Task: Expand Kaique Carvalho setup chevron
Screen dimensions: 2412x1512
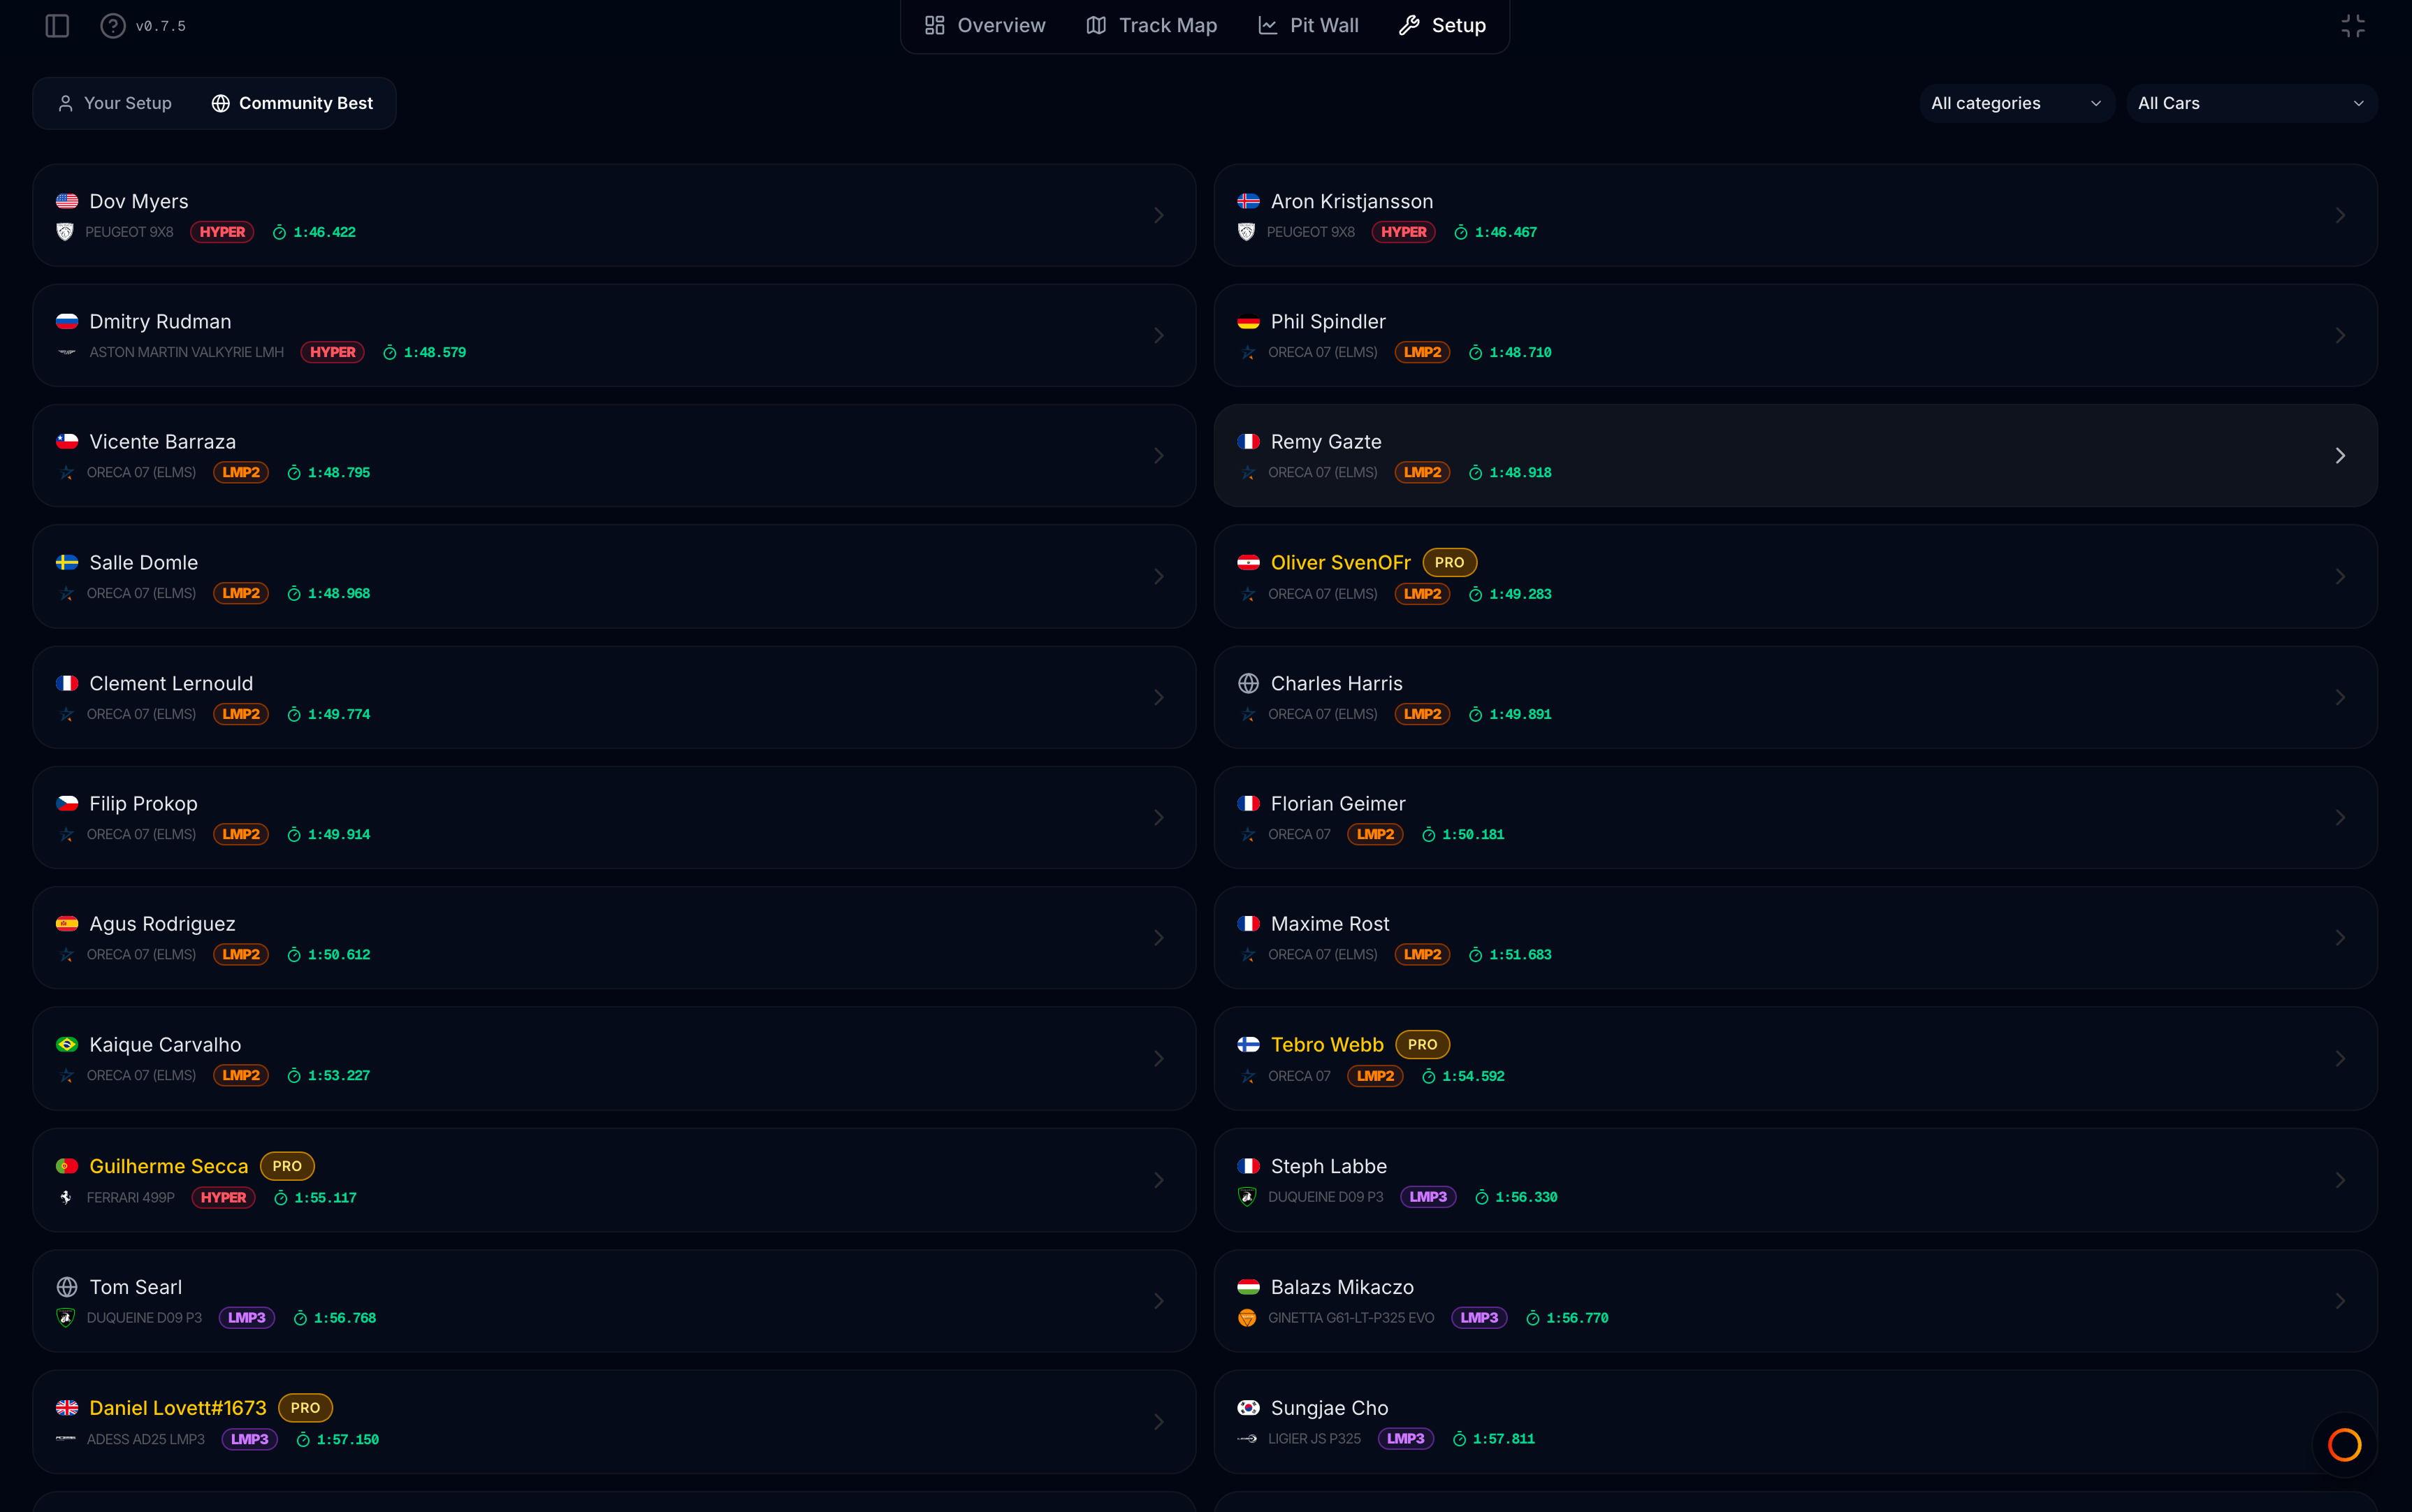Action: [x=1159, y=1059]
